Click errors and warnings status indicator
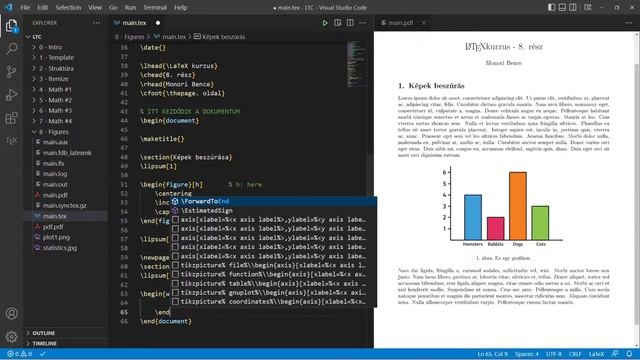Image resolution: width=640 pixels, height=360 pixels. (20, 354)
